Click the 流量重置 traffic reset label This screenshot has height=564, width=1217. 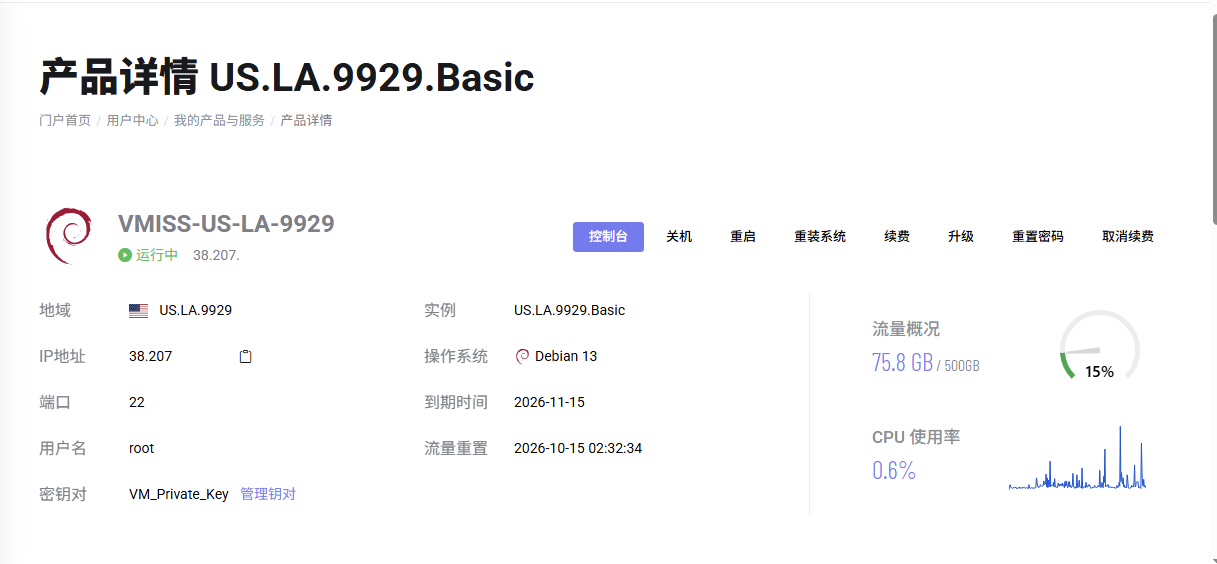[456, 448]
